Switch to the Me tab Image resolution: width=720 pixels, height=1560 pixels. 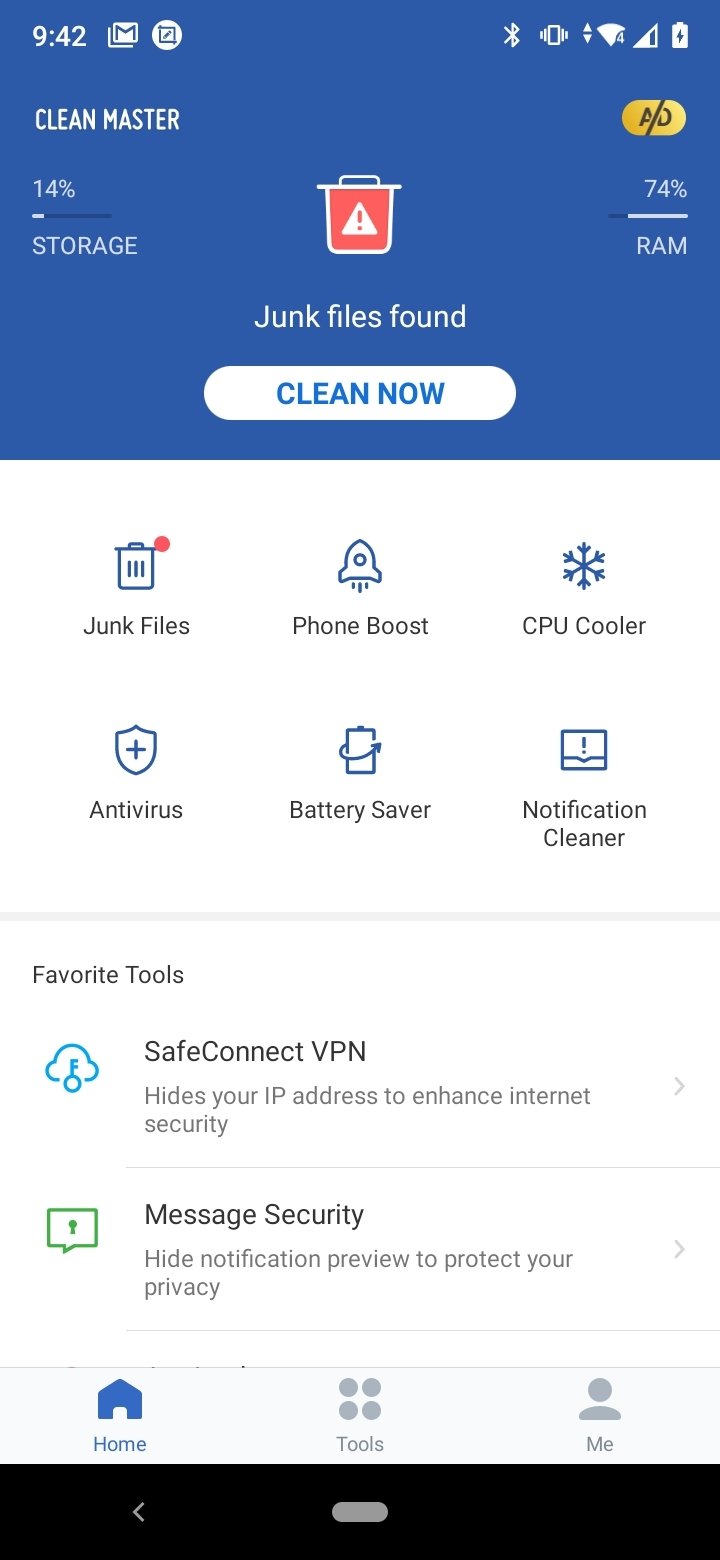[x=600, y=1415]
